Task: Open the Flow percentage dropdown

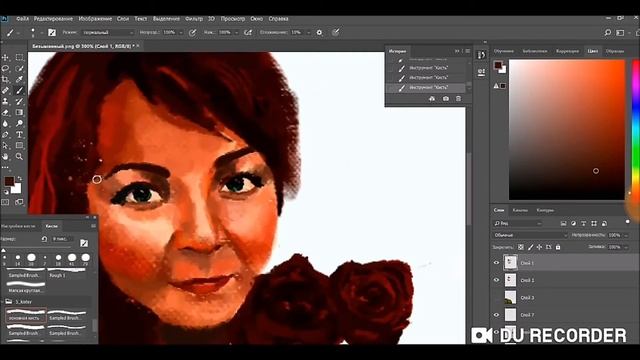Action: (236, 32)
